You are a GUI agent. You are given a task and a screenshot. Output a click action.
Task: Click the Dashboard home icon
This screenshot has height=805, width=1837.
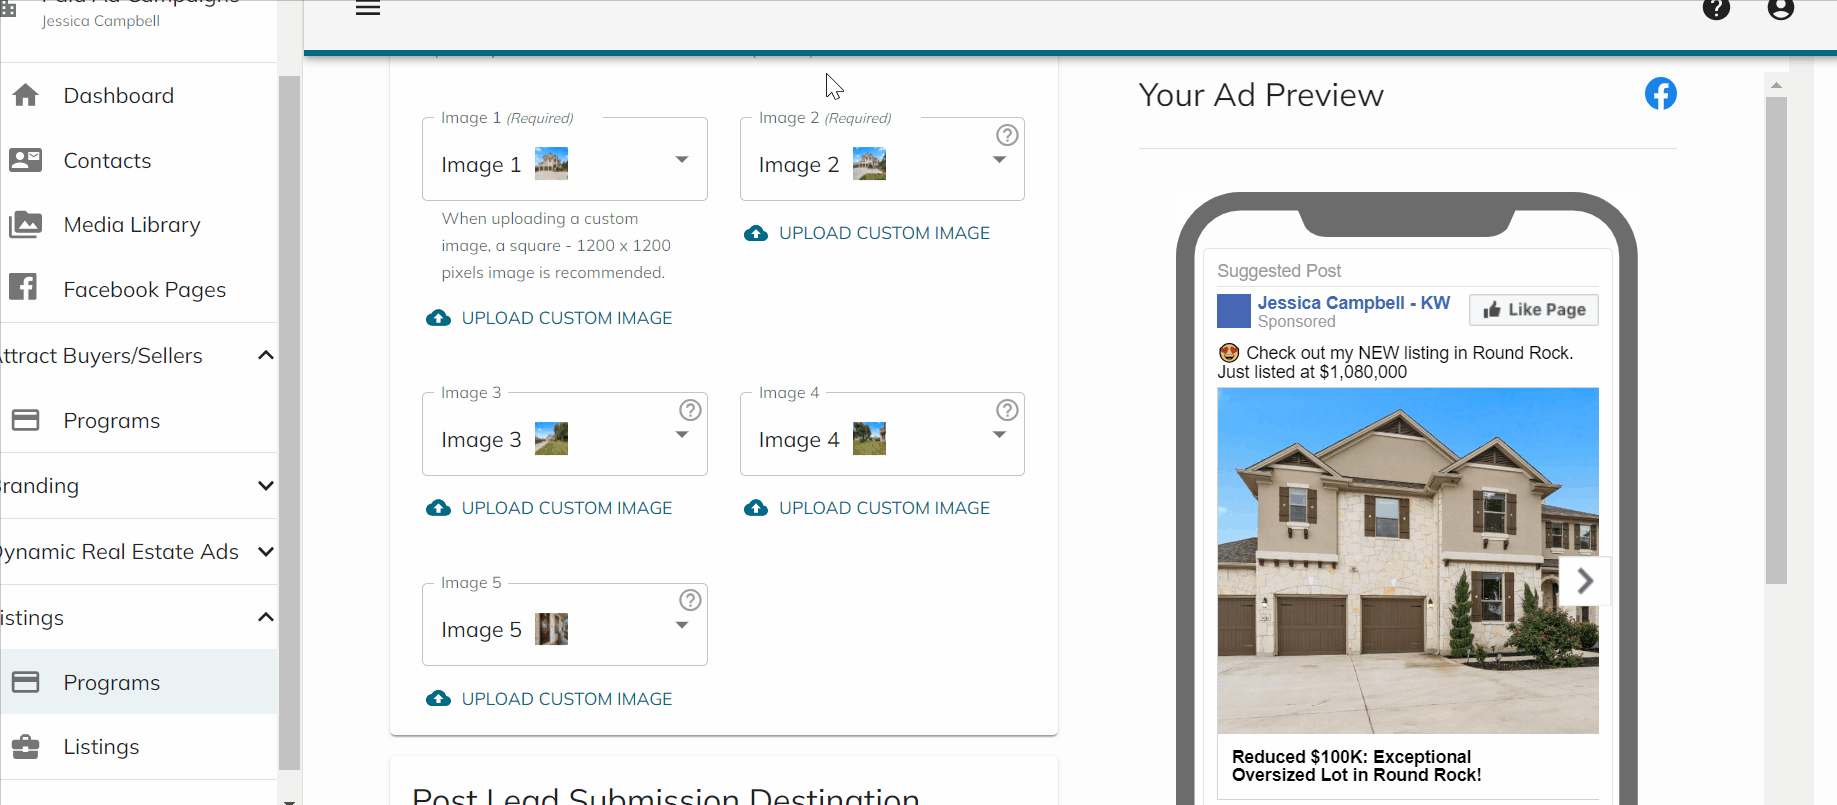point(26,95)
